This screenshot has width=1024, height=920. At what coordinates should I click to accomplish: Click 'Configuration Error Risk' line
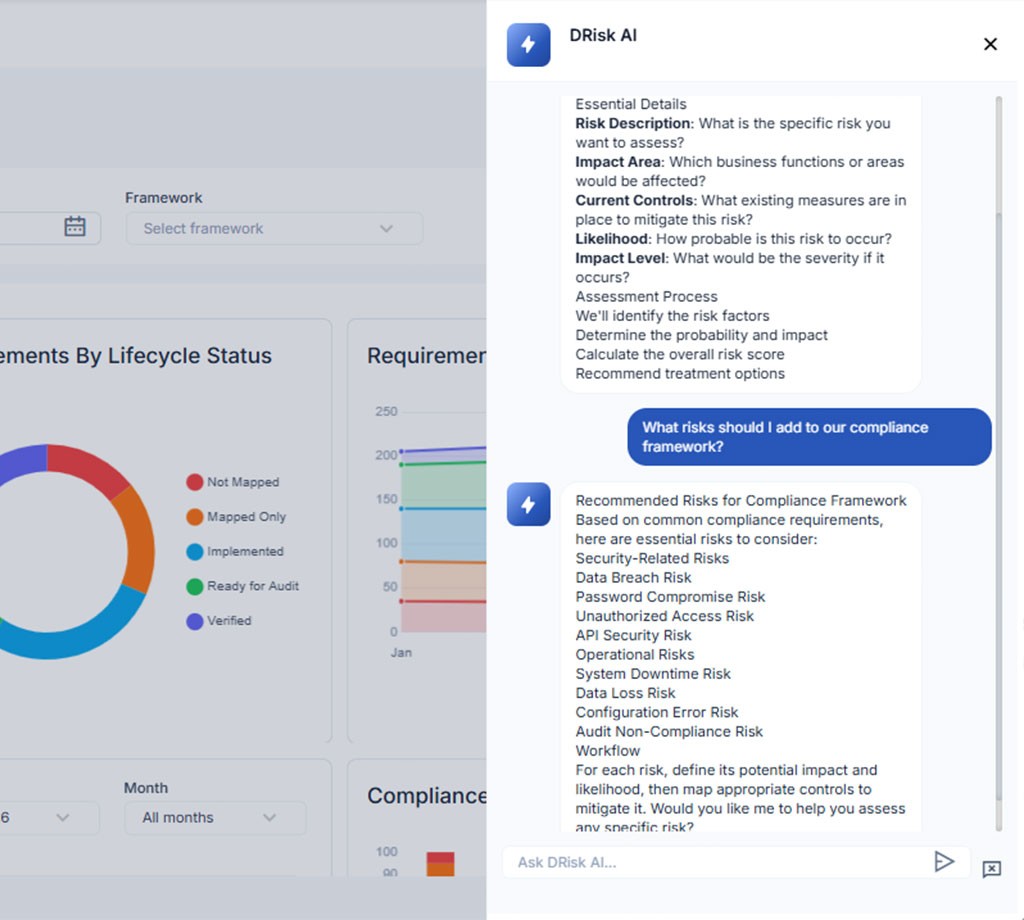tap(656, 712)
